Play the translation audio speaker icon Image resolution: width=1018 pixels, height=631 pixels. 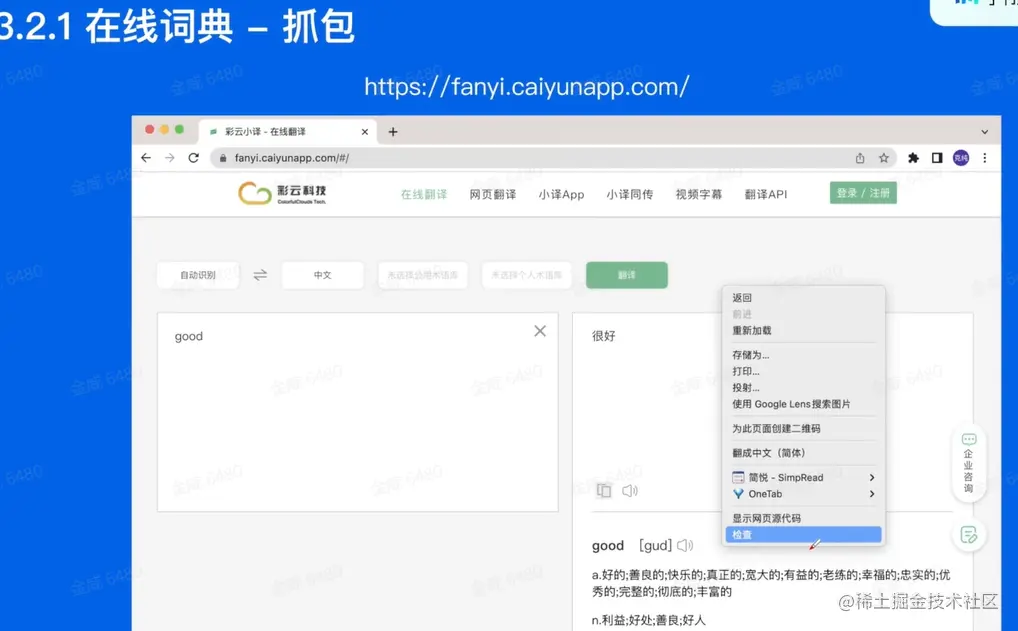630,491
